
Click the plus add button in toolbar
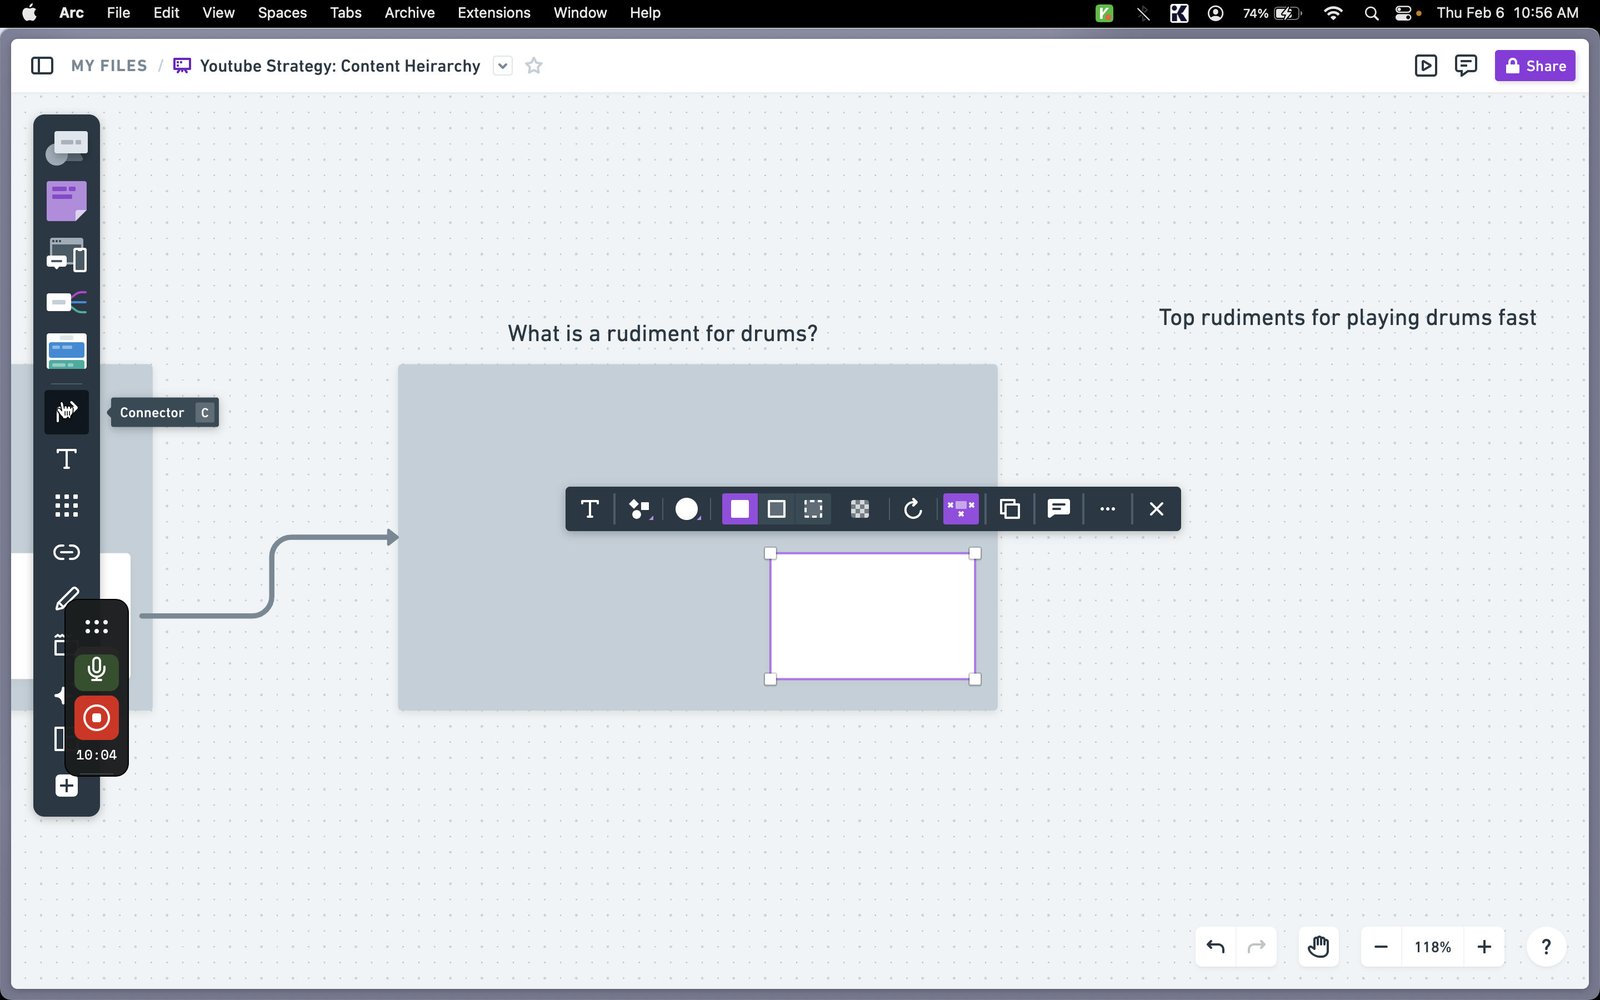click(x=66, y=786)
